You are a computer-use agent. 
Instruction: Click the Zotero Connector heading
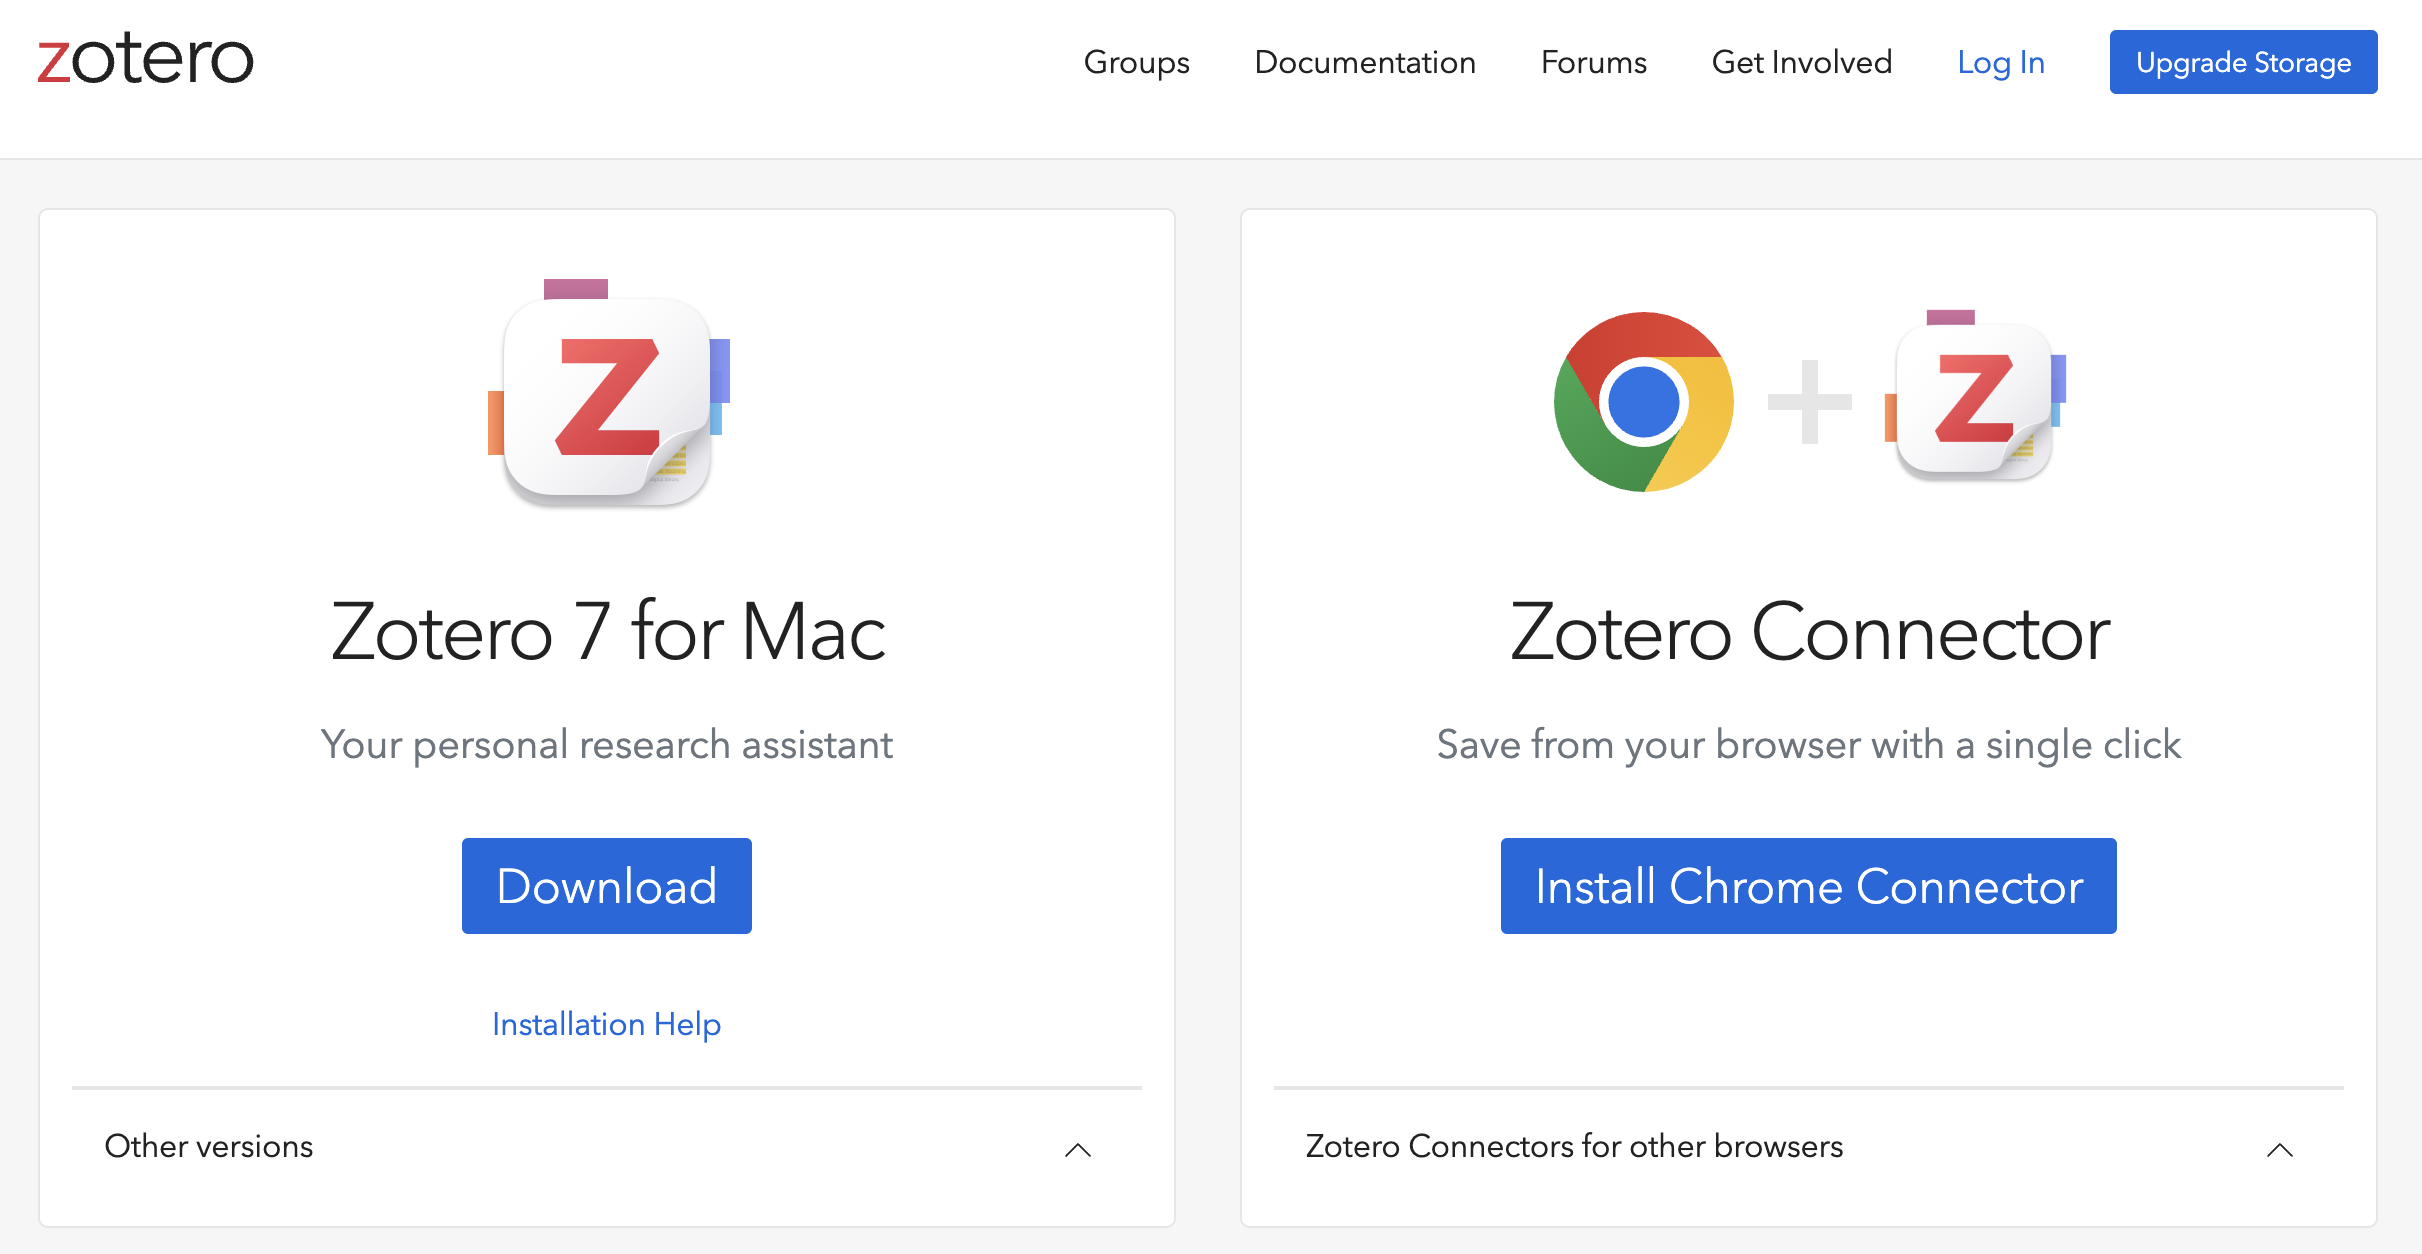pos(1810,632)
